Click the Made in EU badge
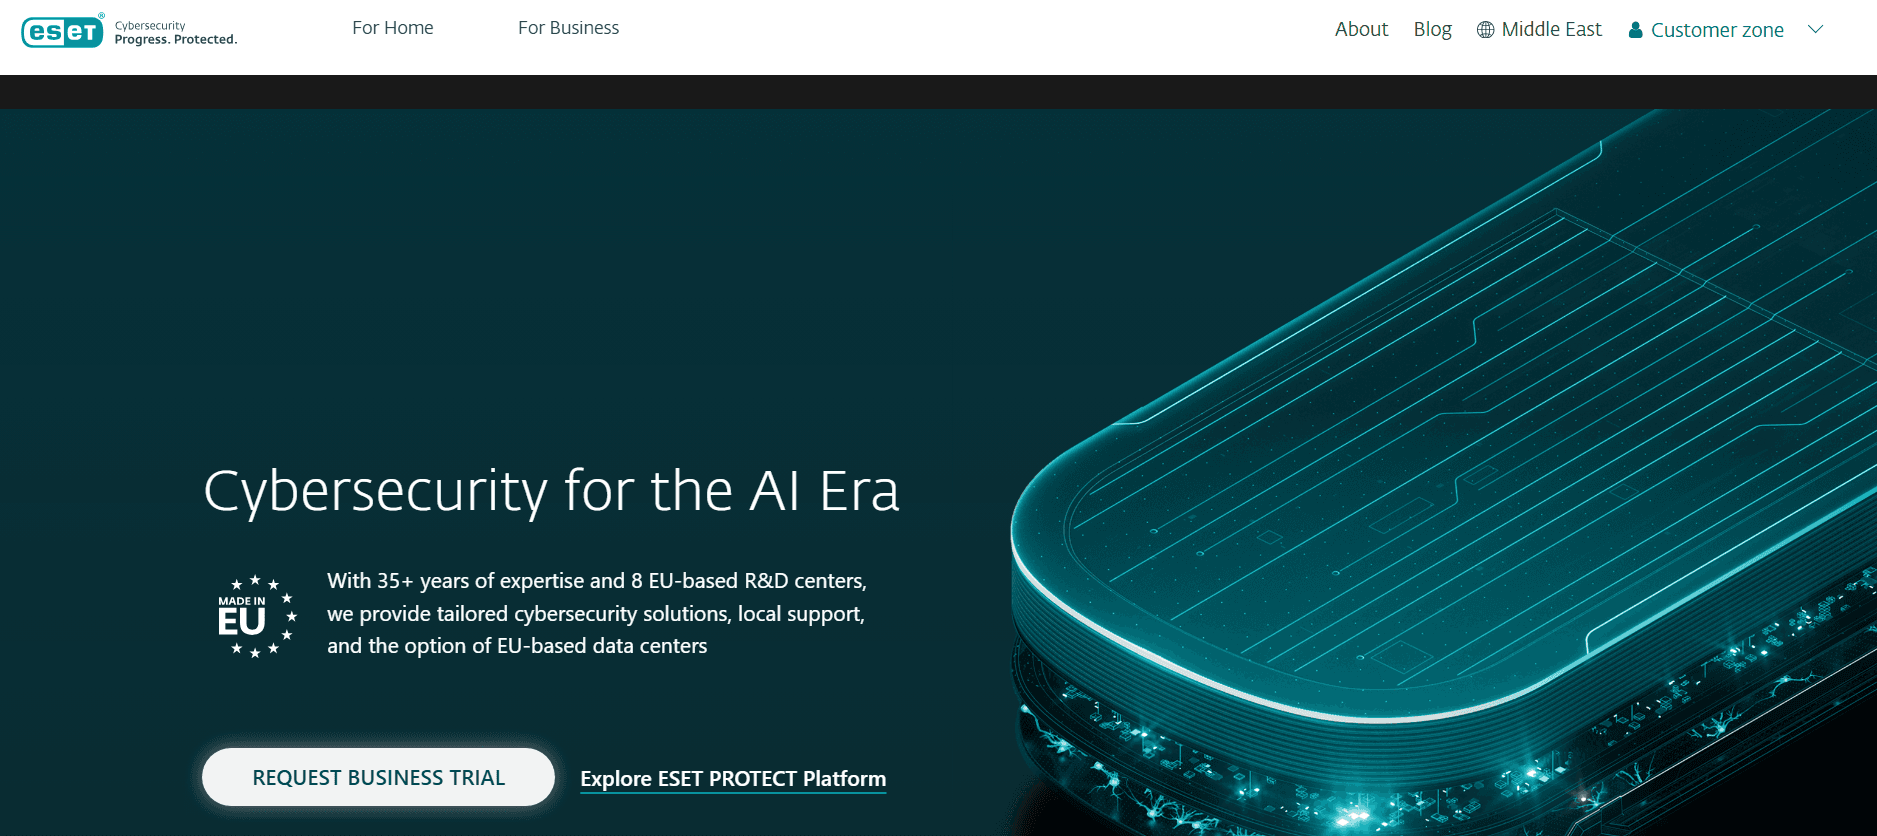 click(x=257, y=615)
